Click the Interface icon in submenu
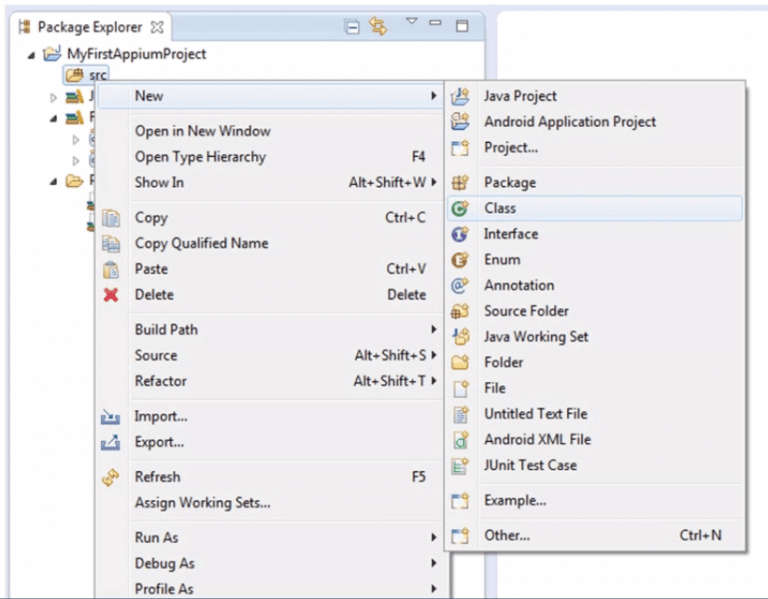Image resolution: width=768 pixels, height=599 pixels. [460, 234]
